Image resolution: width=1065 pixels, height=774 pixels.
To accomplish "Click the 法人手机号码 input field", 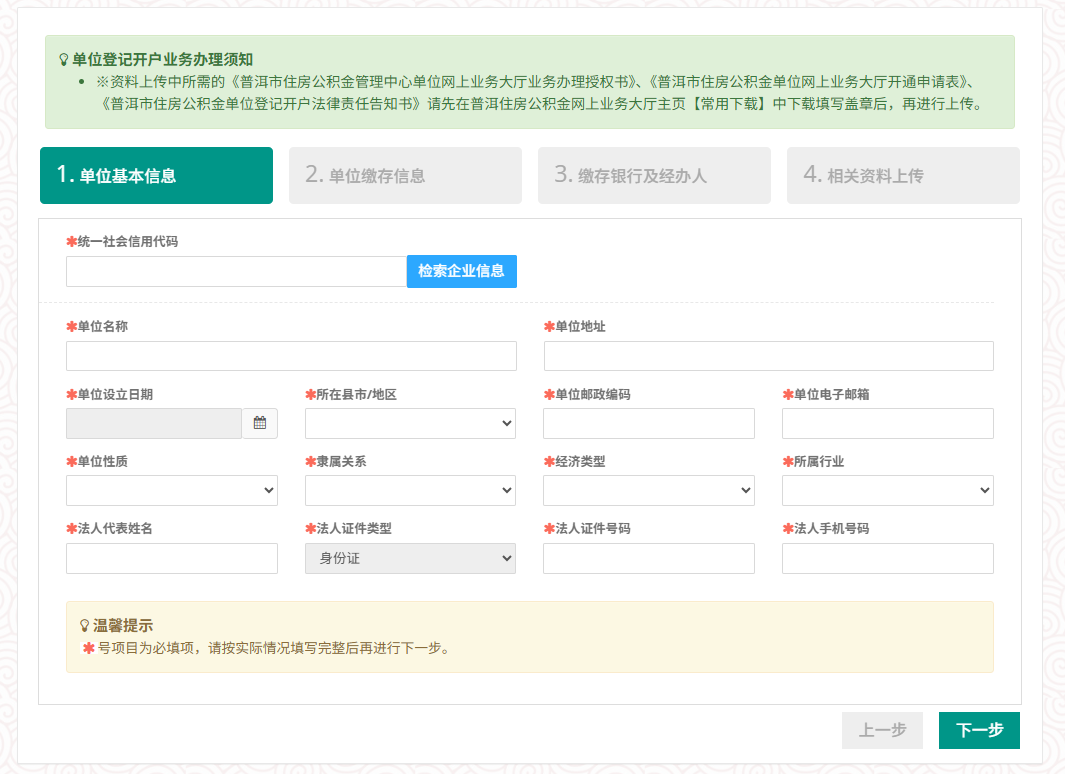I will (x=887, y=558).
